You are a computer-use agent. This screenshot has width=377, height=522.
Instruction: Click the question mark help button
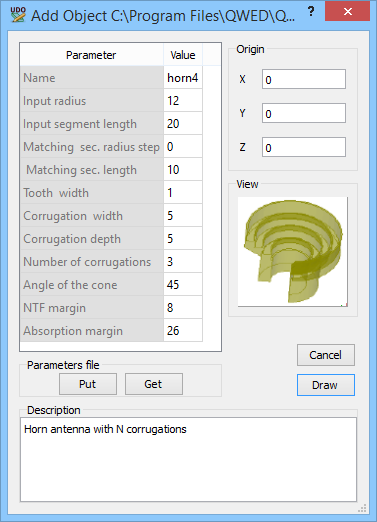coord(311,12)
